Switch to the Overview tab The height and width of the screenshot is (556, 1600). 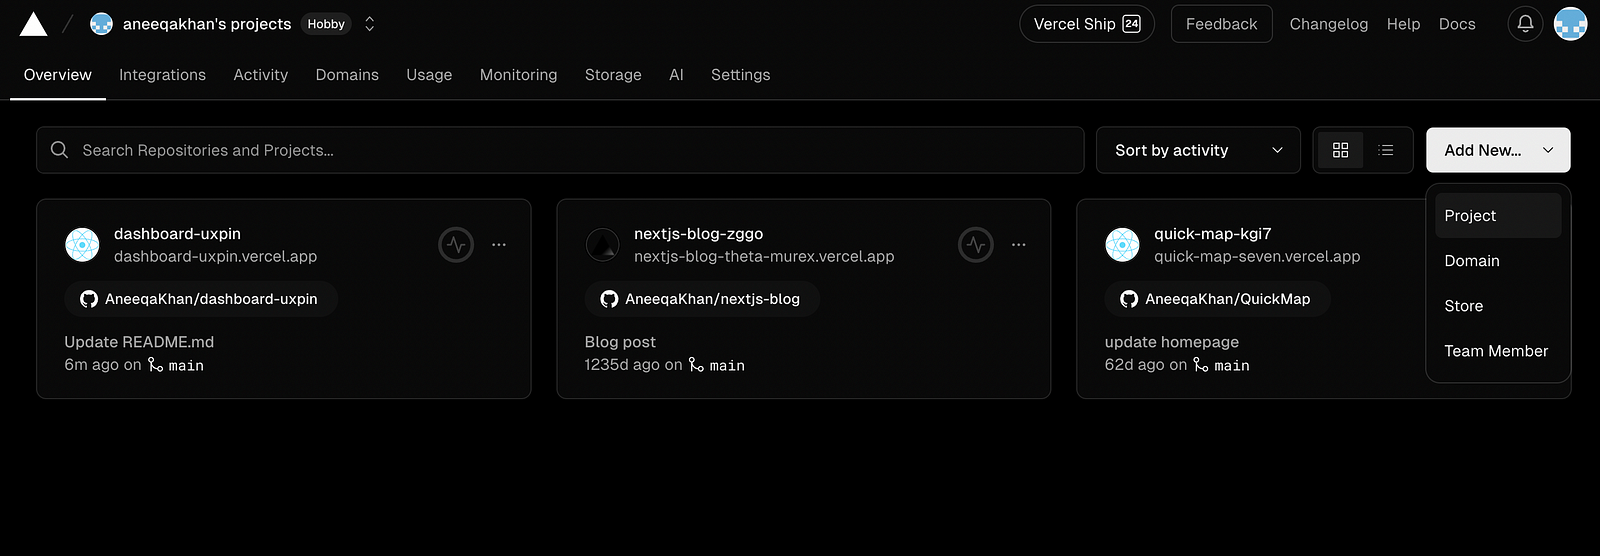coord(58,75)
